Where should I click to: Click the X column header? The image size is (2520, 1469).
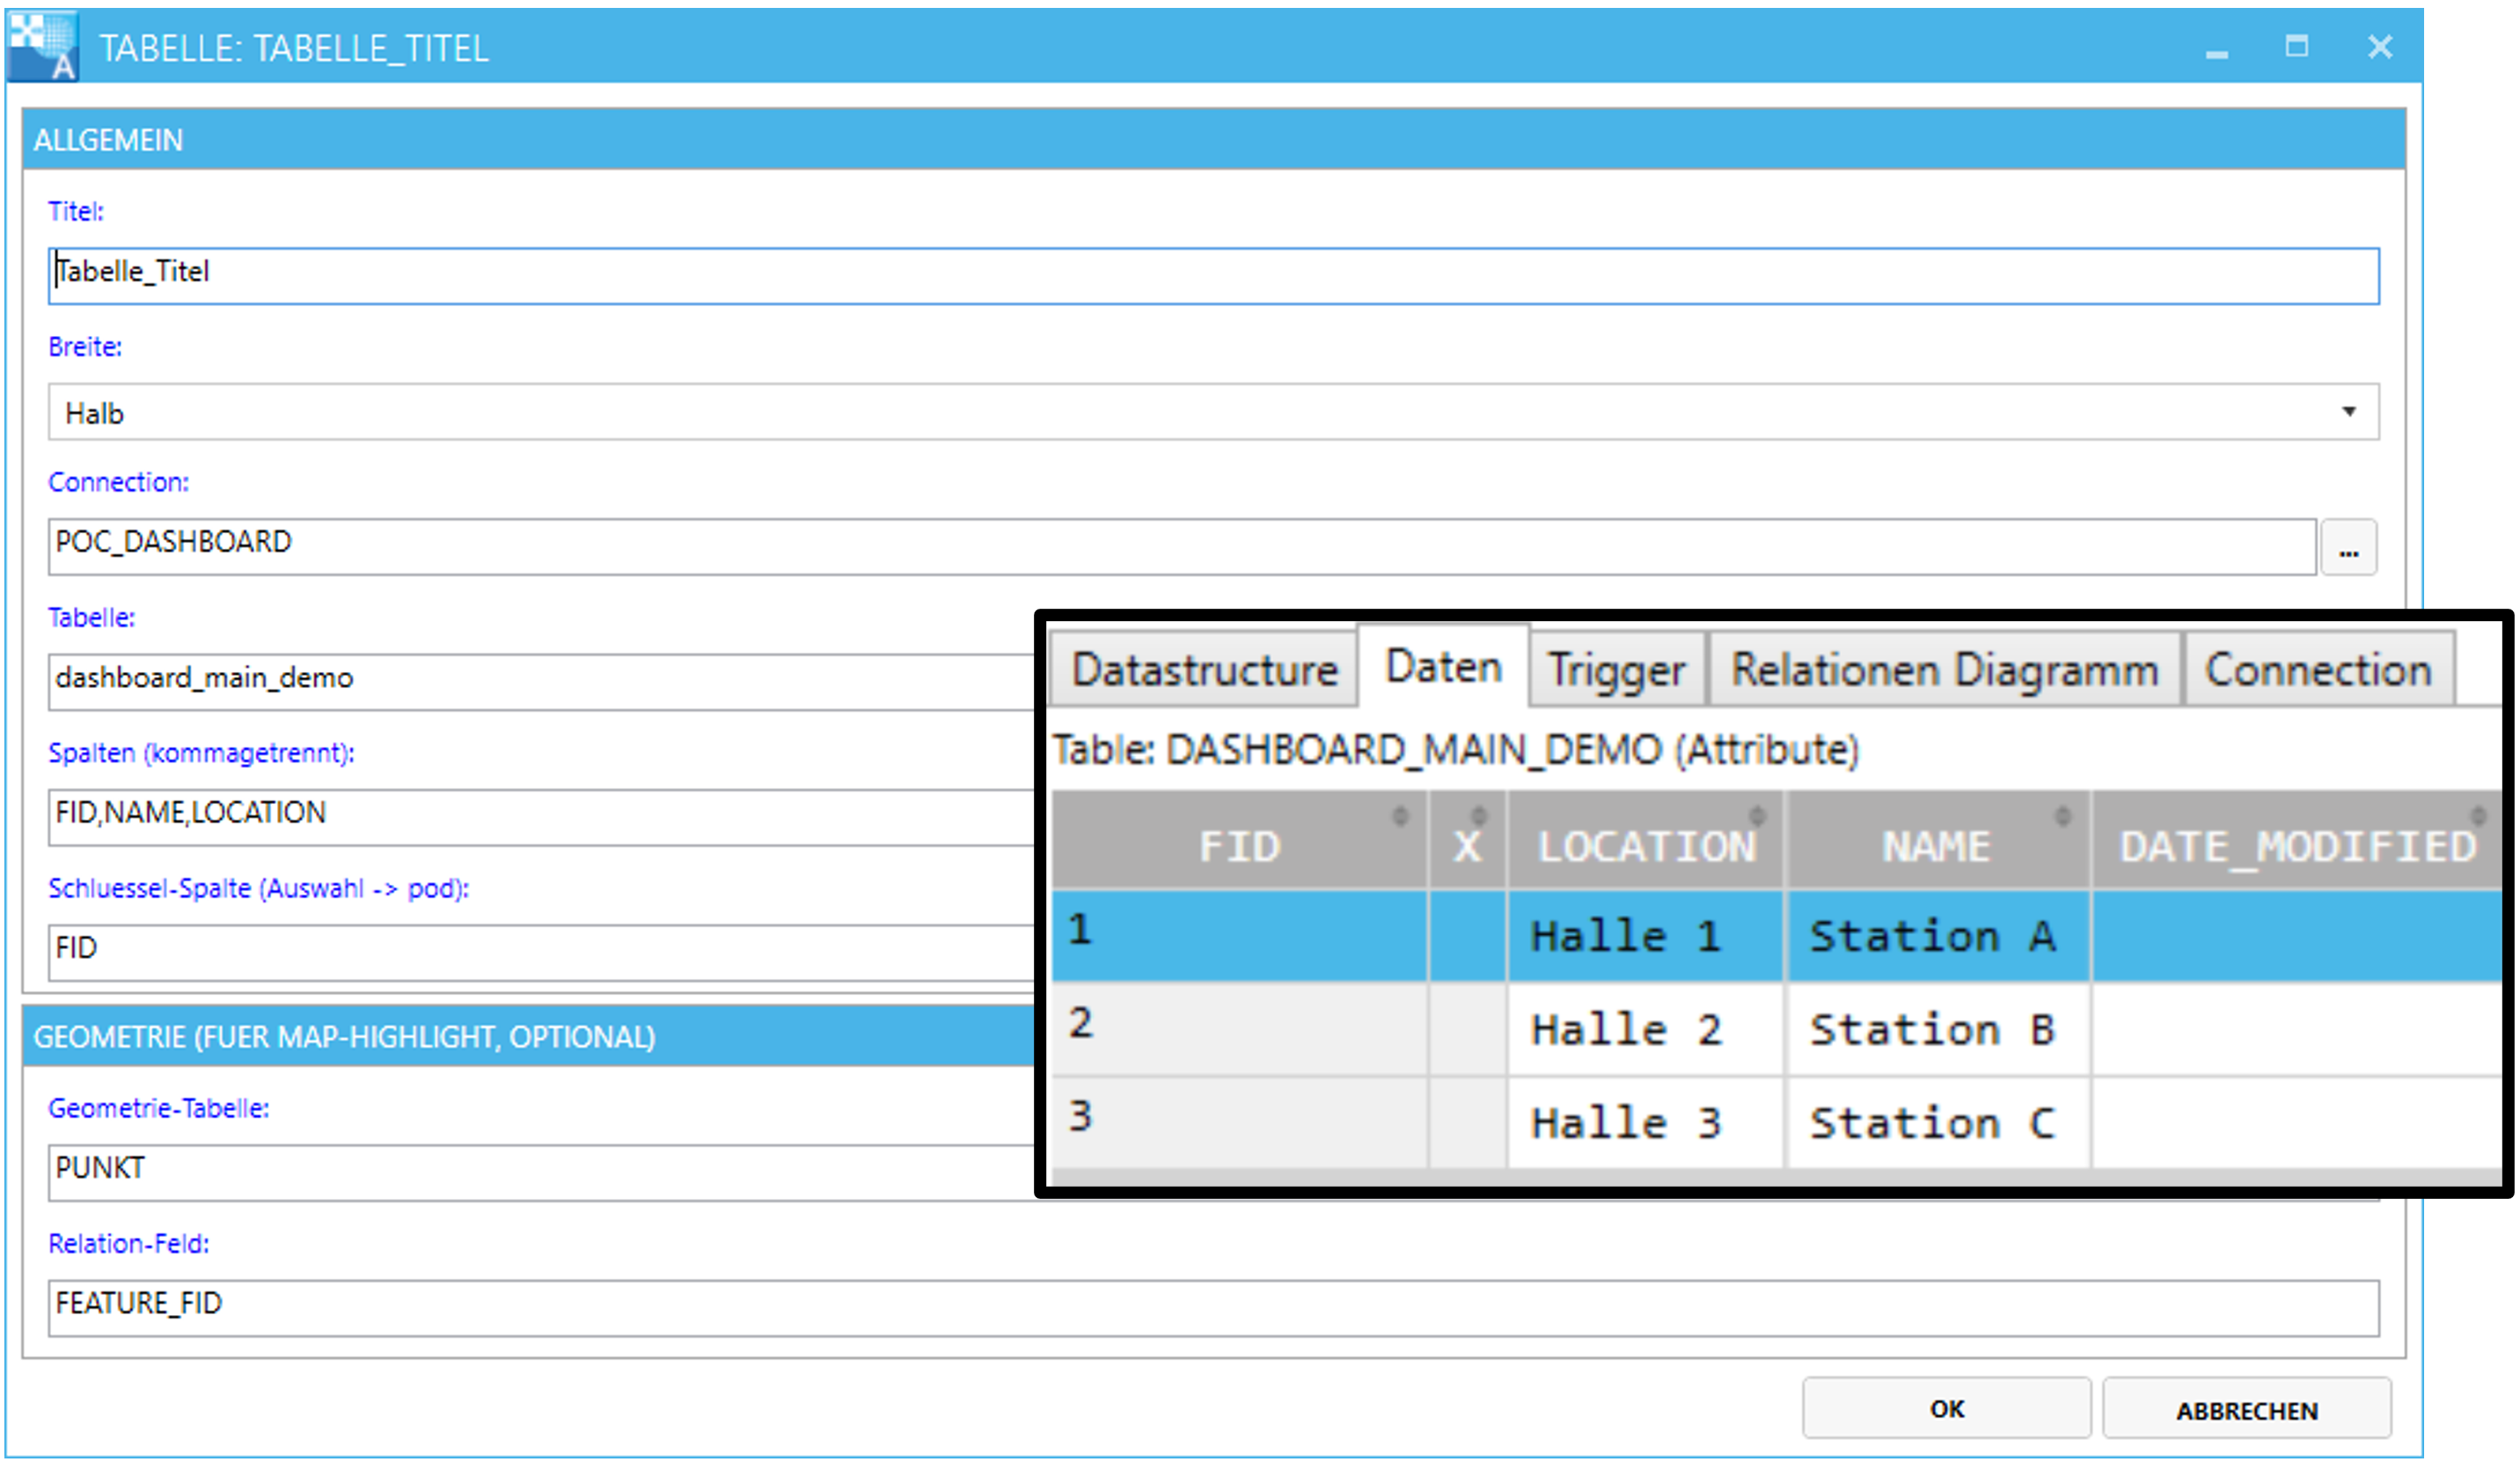(1467, 841)
